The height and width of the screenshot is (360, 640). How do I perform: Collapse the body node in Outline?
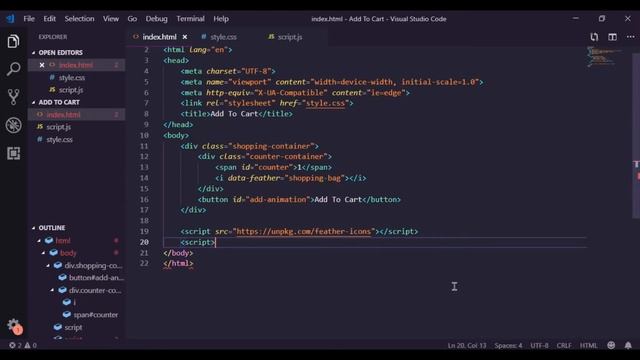click(x=44, y=253)
